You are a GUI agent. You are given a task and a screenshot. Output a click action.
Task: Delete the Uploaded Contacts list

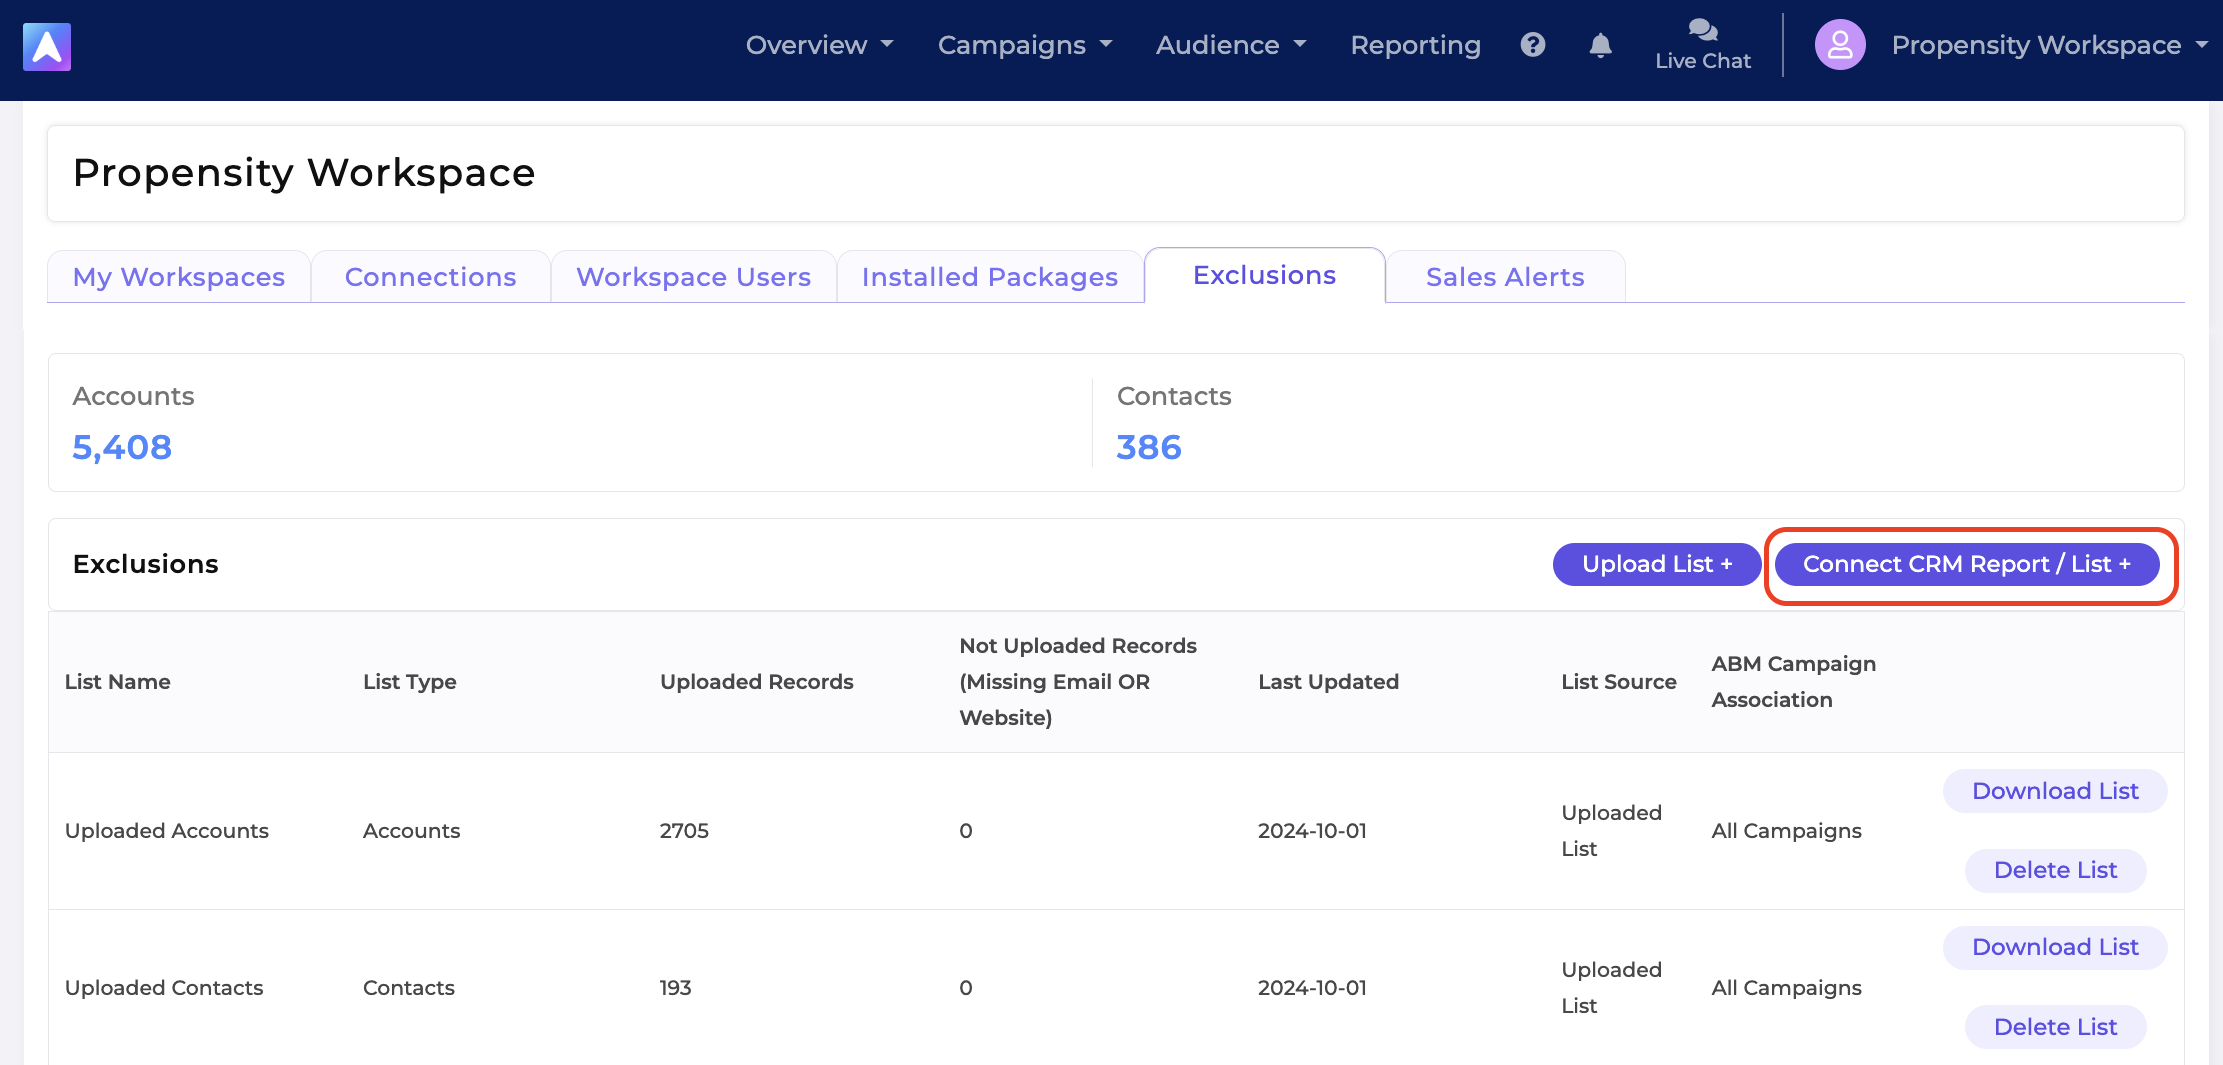pyautogui.click(x=2055, y=1027)
